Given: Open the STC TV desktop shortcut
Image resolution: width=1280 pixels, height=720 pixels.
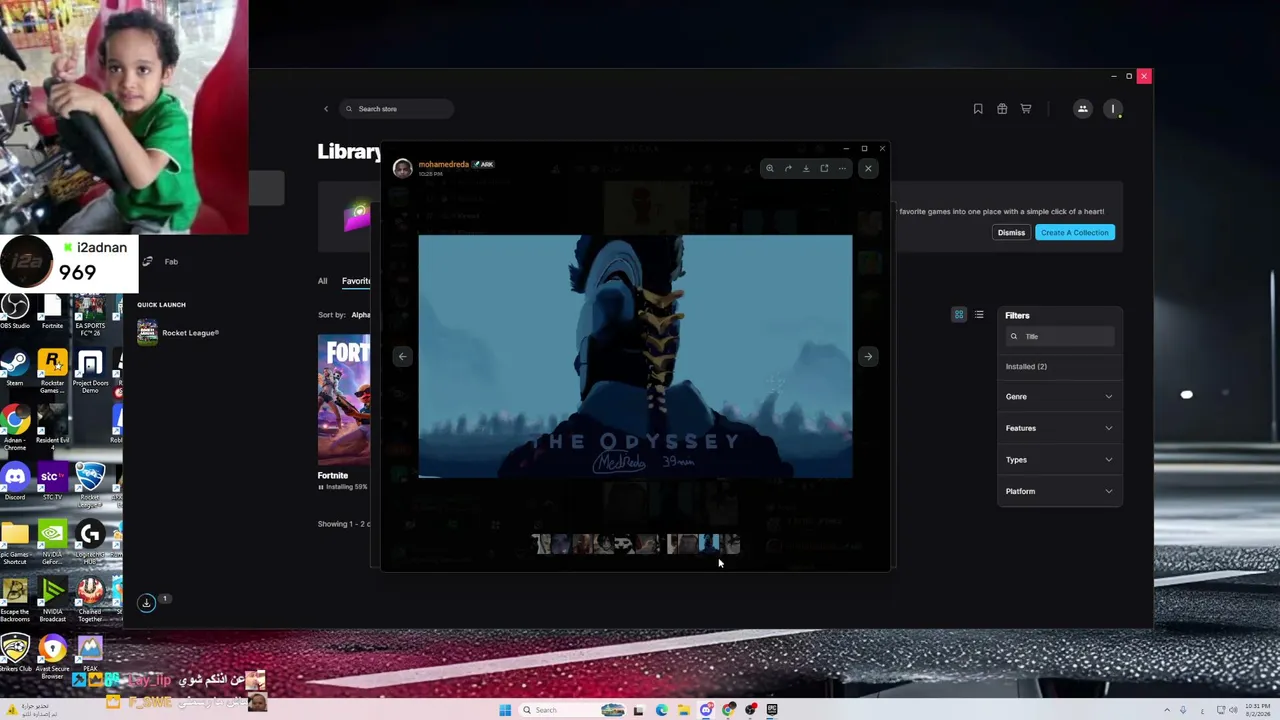Looking at the screenshot, I should click(x=52, y=482).
